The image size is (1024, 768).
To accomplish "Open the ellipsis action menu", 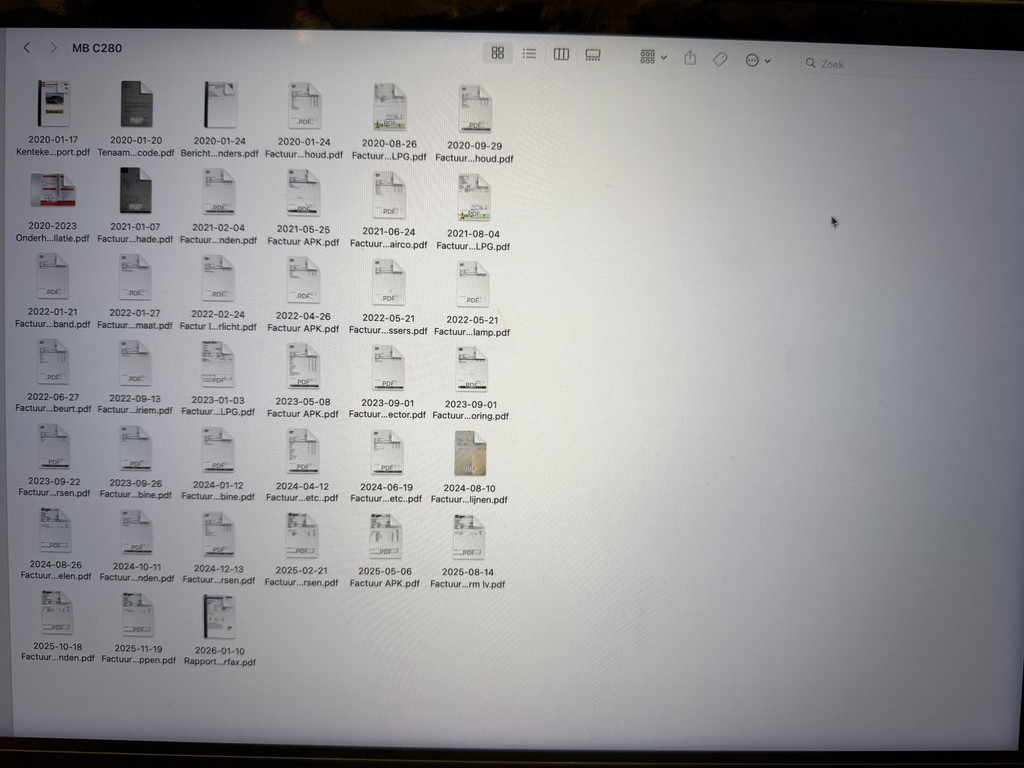I will [757, 61].
